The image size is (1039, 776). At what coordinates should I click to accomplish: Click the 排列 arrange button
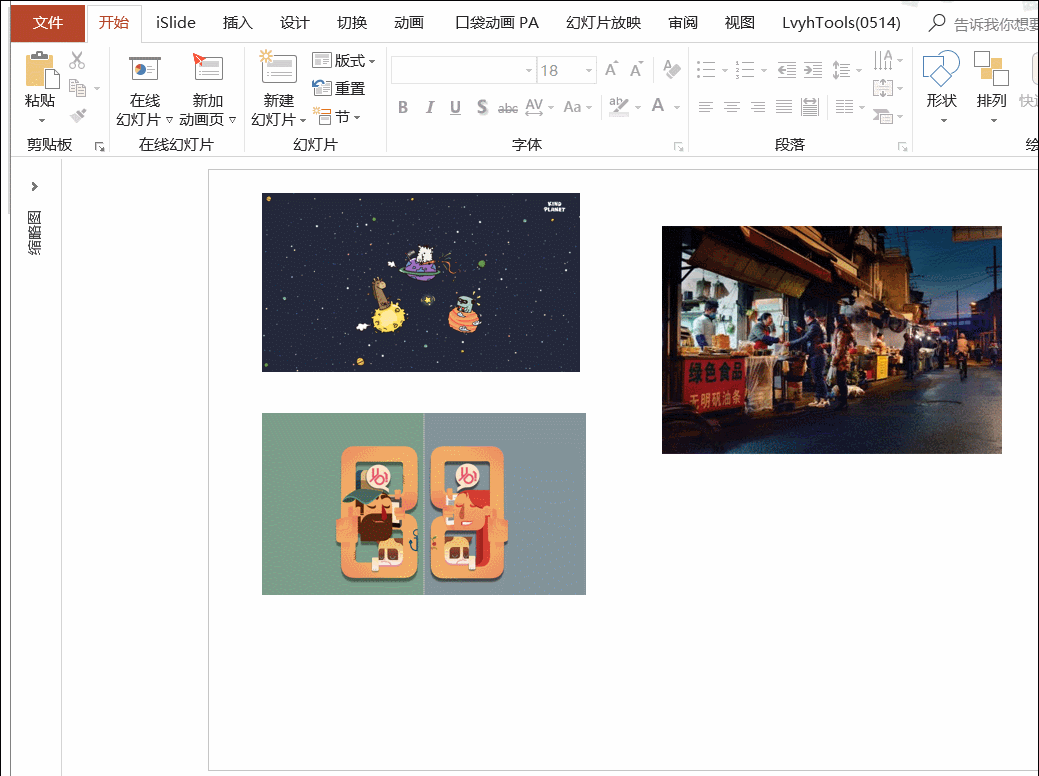click(991, 72)
